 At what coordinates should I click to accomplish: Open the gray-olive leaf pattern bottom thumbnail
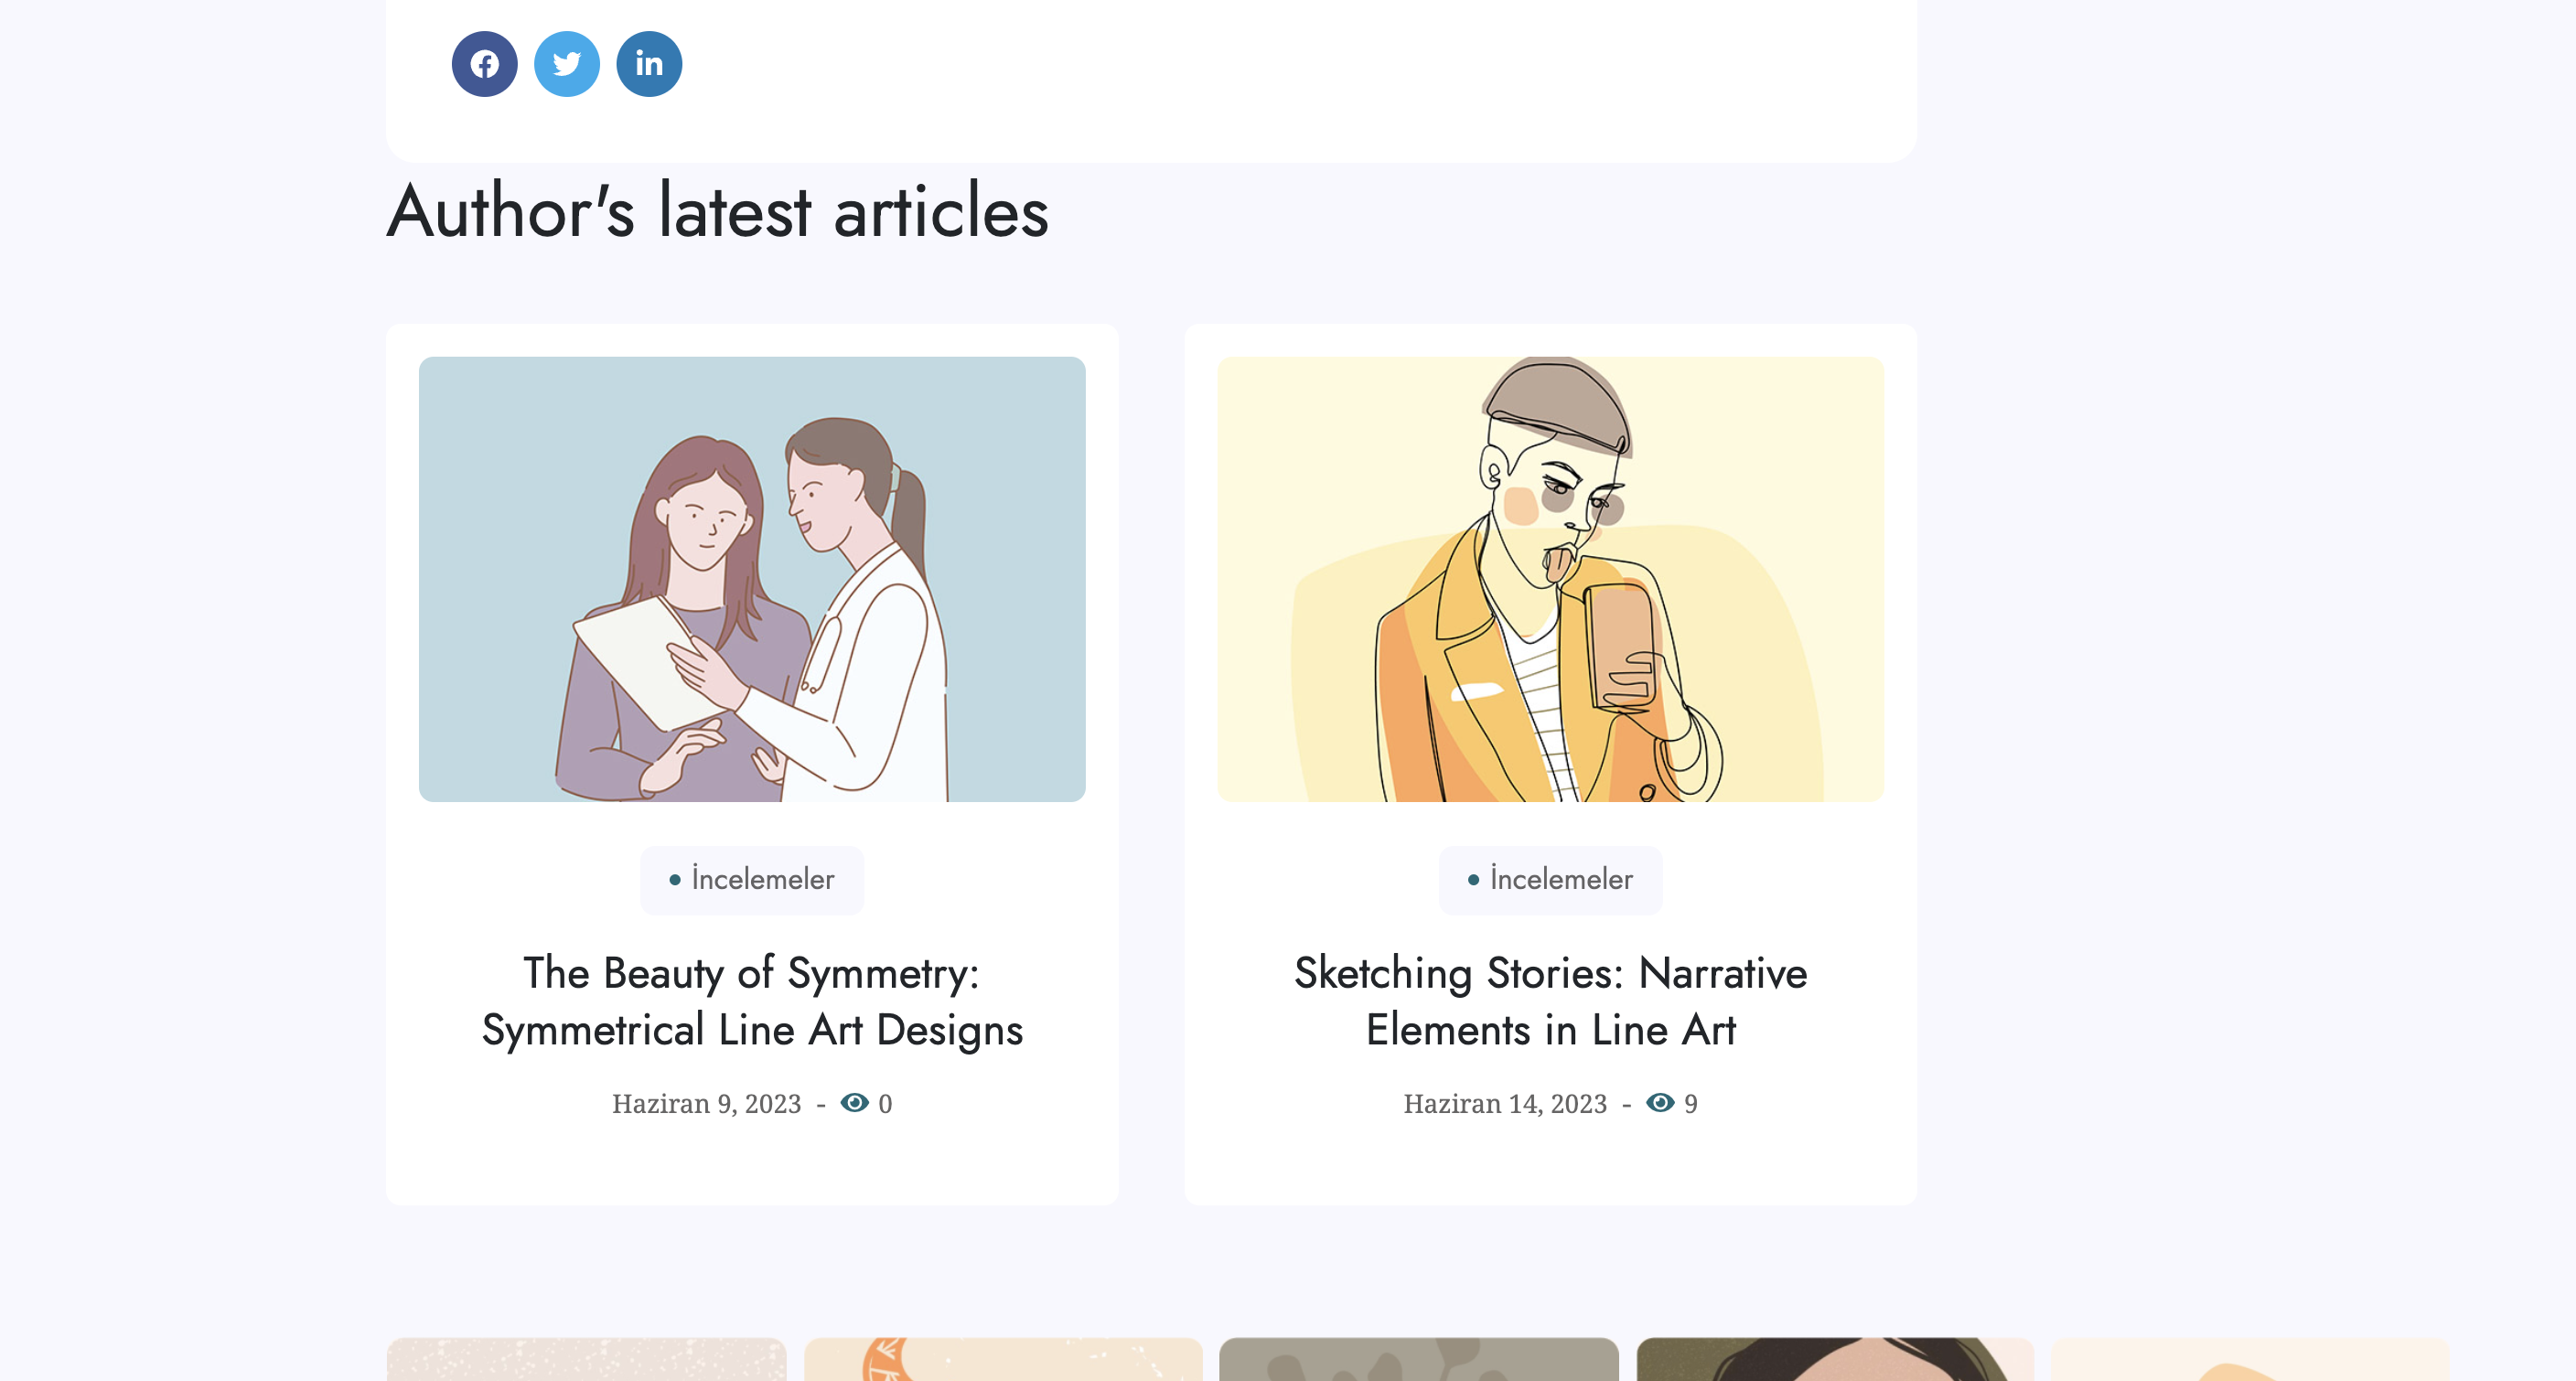1418,1359
